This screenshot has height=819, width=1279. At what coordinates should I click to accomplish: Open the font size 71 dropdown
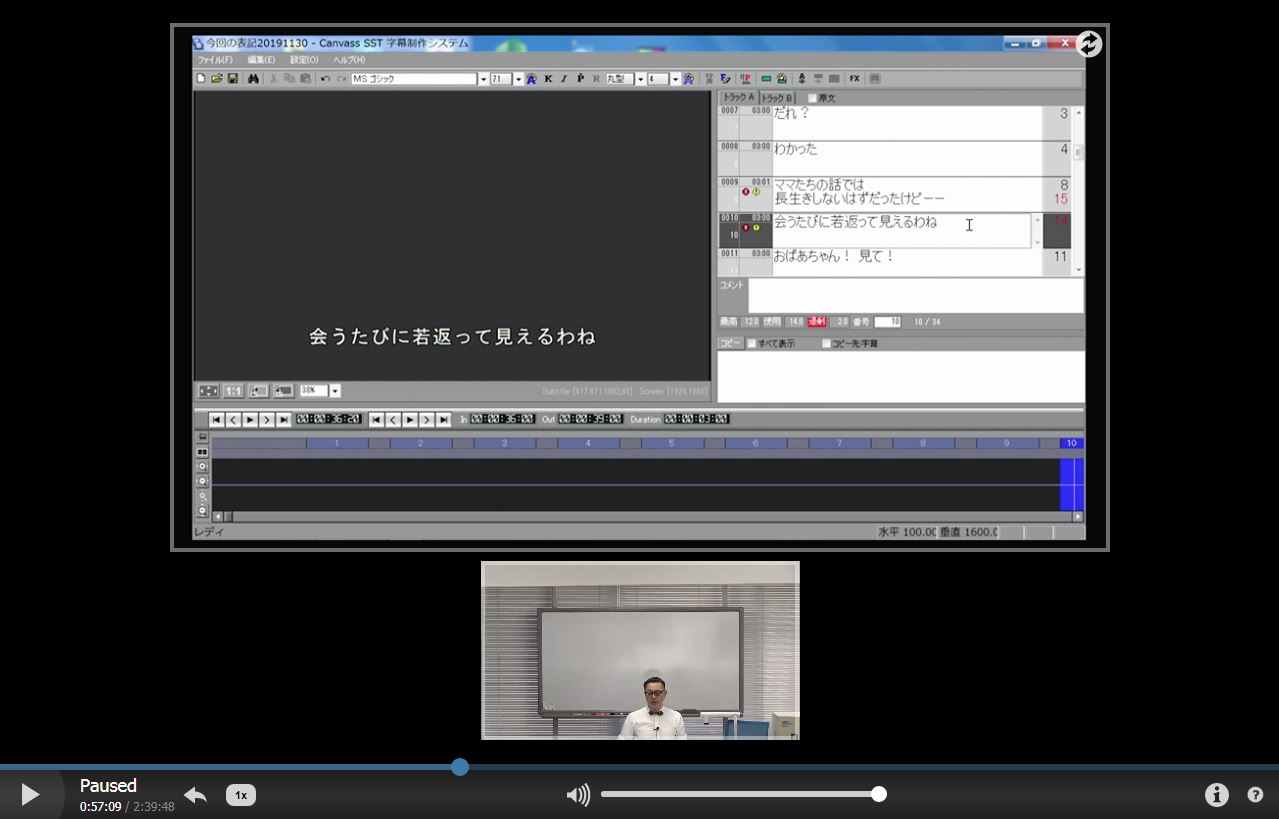coord(518,79)
